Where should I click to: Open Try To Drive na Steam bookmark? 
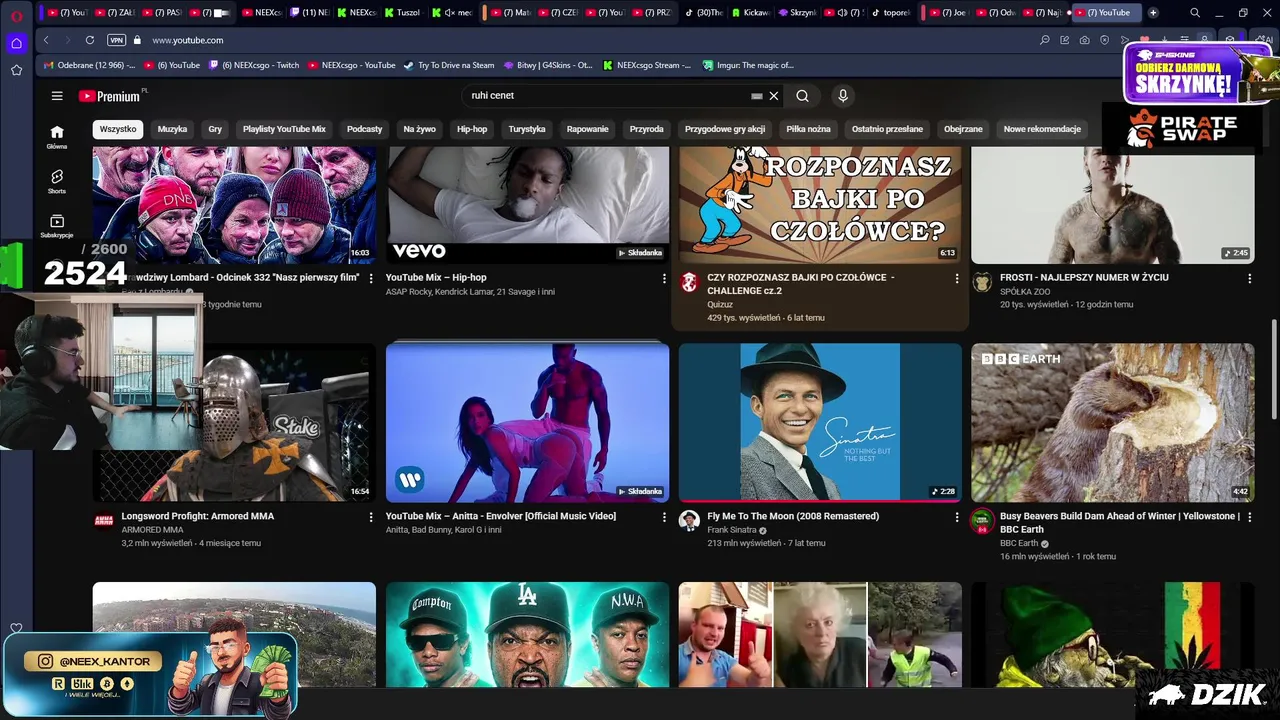(x=449, y=65)
